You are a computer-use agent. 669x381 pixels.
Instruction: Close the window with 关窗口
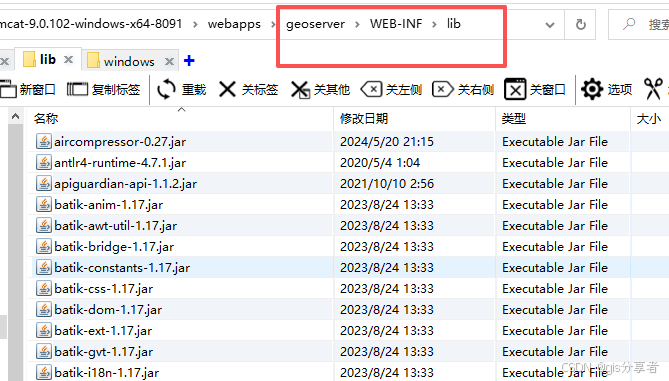[x=535, y=90]
